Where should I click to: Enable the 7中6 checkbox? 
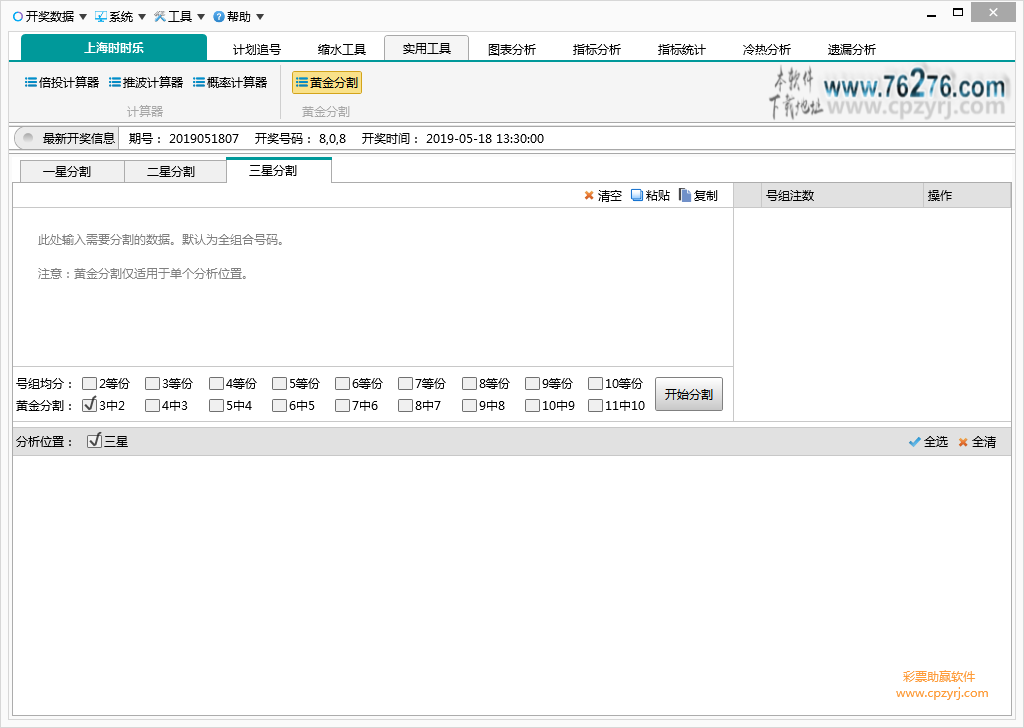tap(342, 405)
